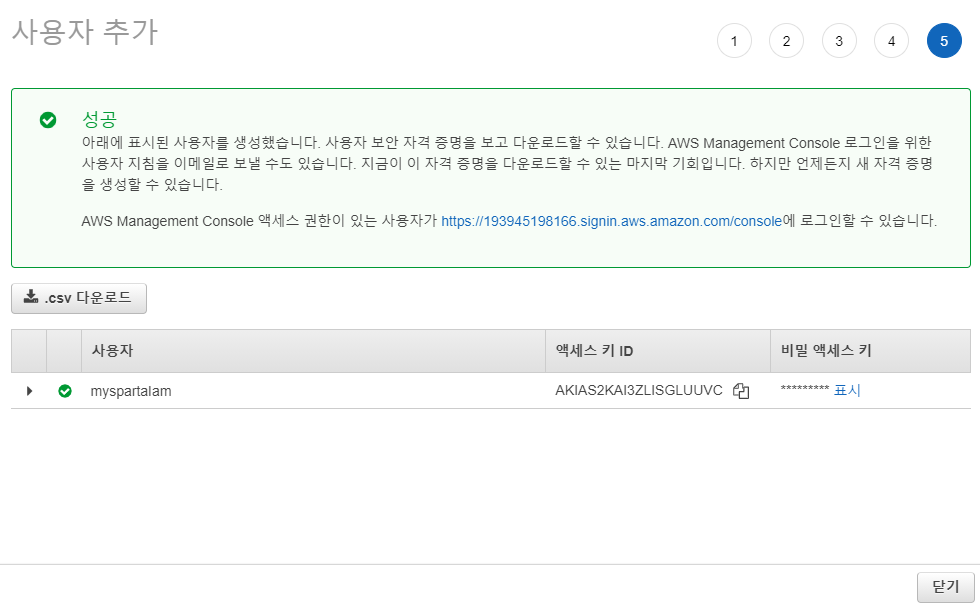Go to wizard step 3
Screen dimensions: 980x605
[839, 41]
